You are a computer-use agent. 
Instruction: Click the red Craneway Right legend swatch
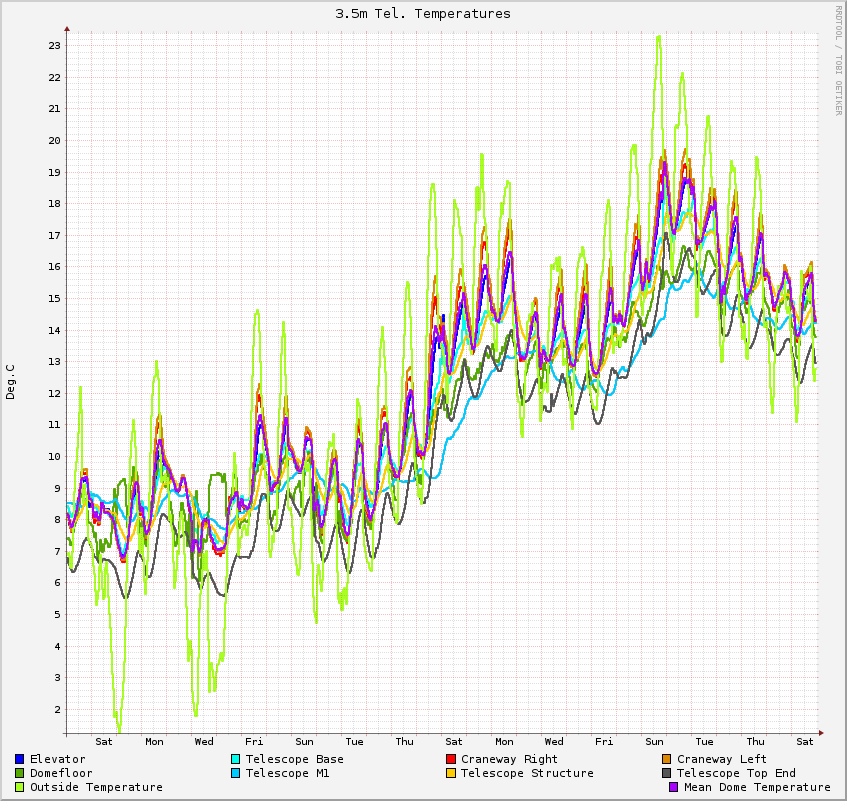click(x=451, y=759)
